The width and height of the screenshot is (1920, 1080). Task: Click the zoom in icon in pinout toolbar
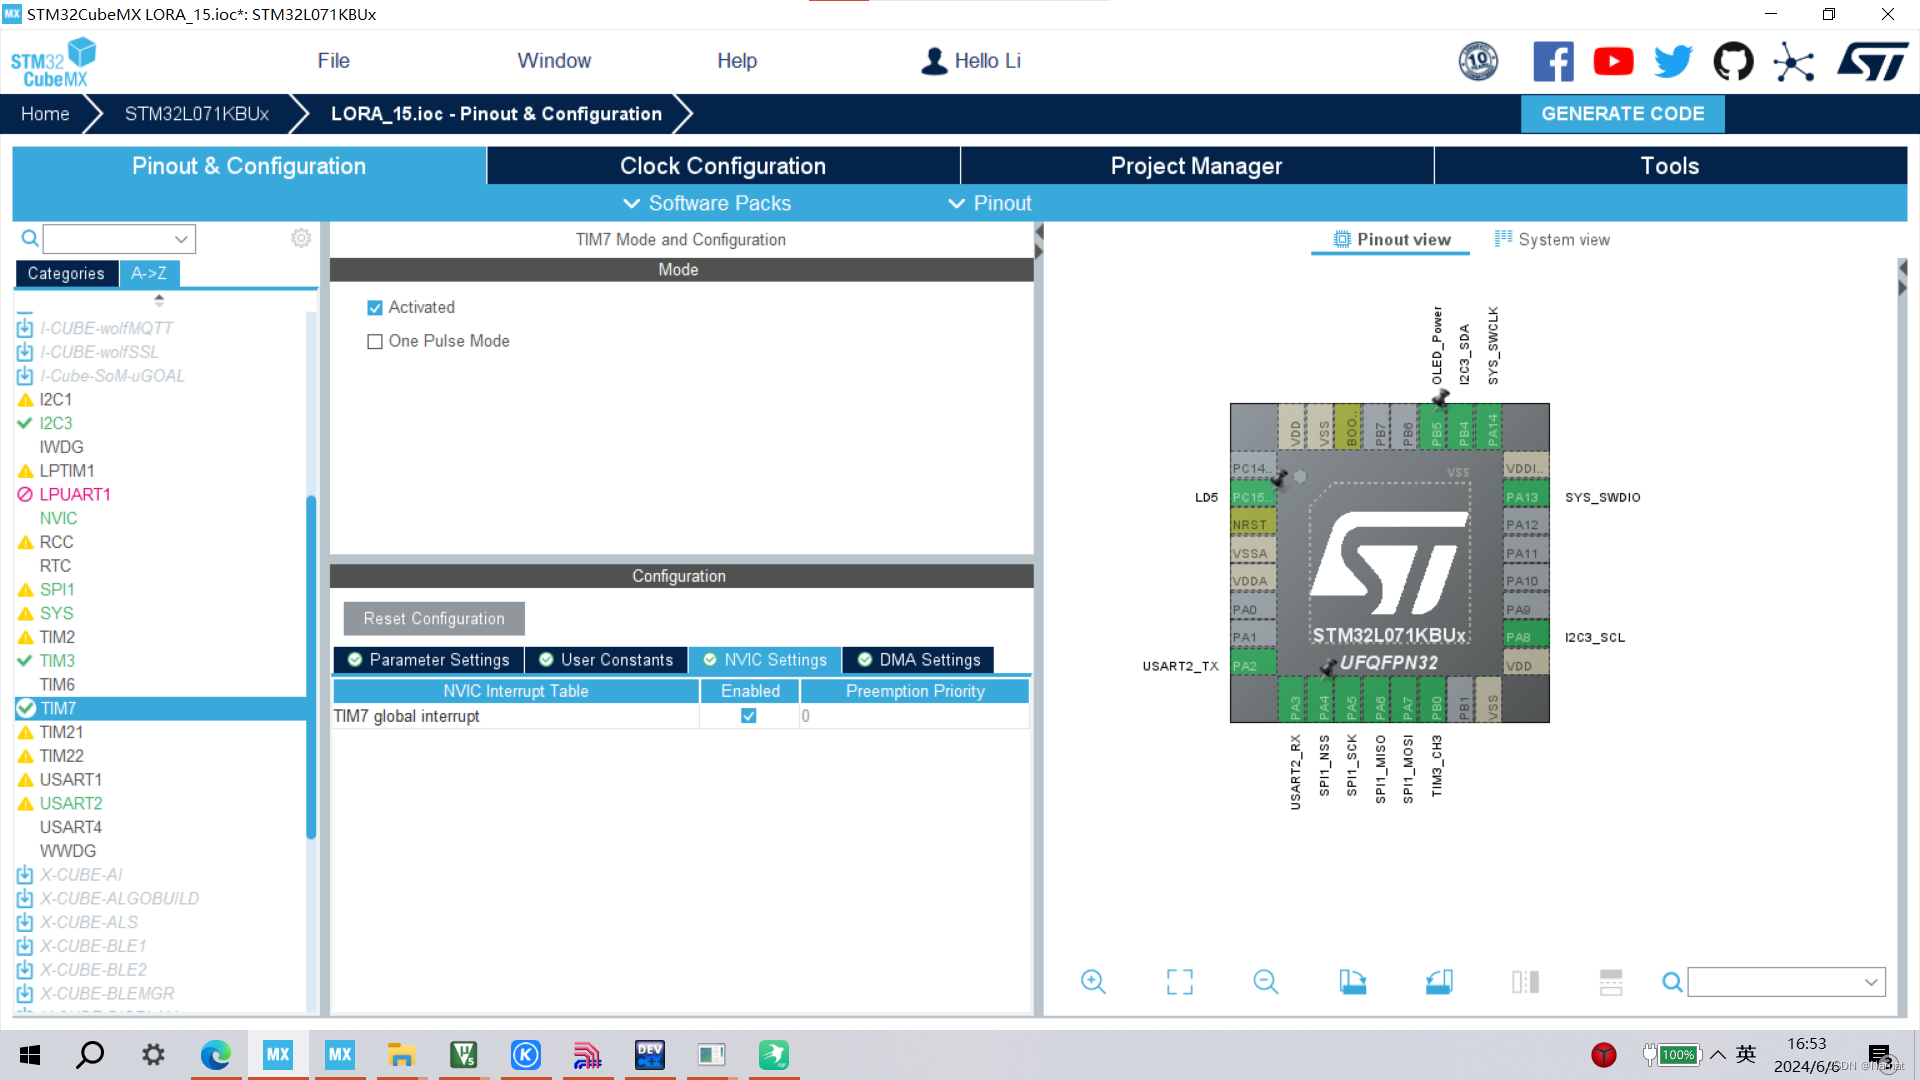click(1093, 982)
